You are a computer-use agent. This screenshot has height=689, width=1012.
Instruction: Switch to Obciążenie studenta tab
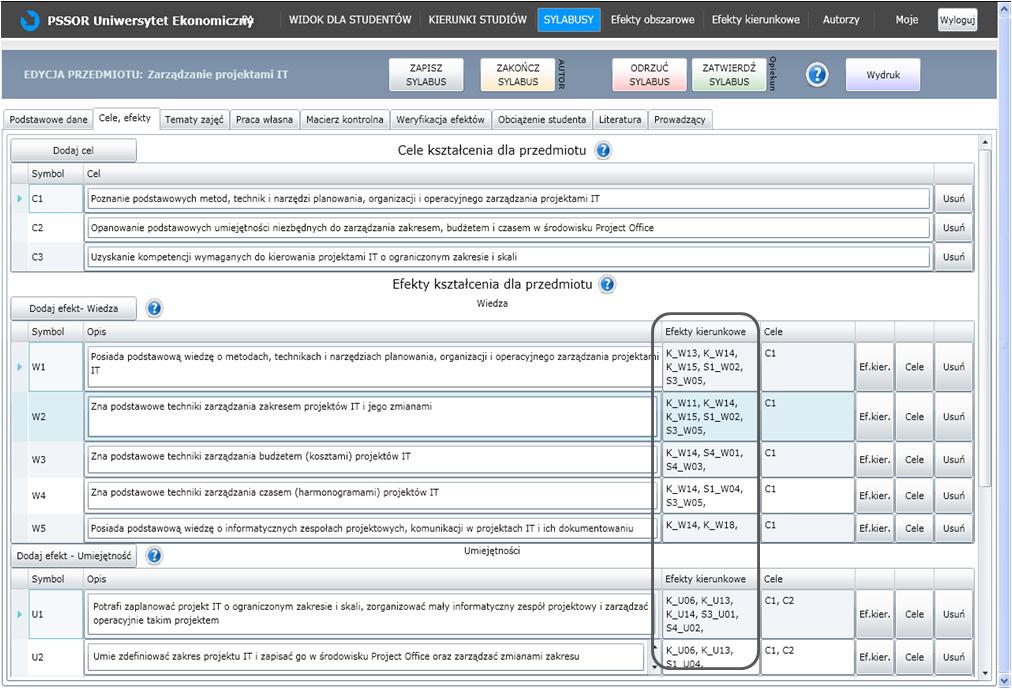[542, 119]
